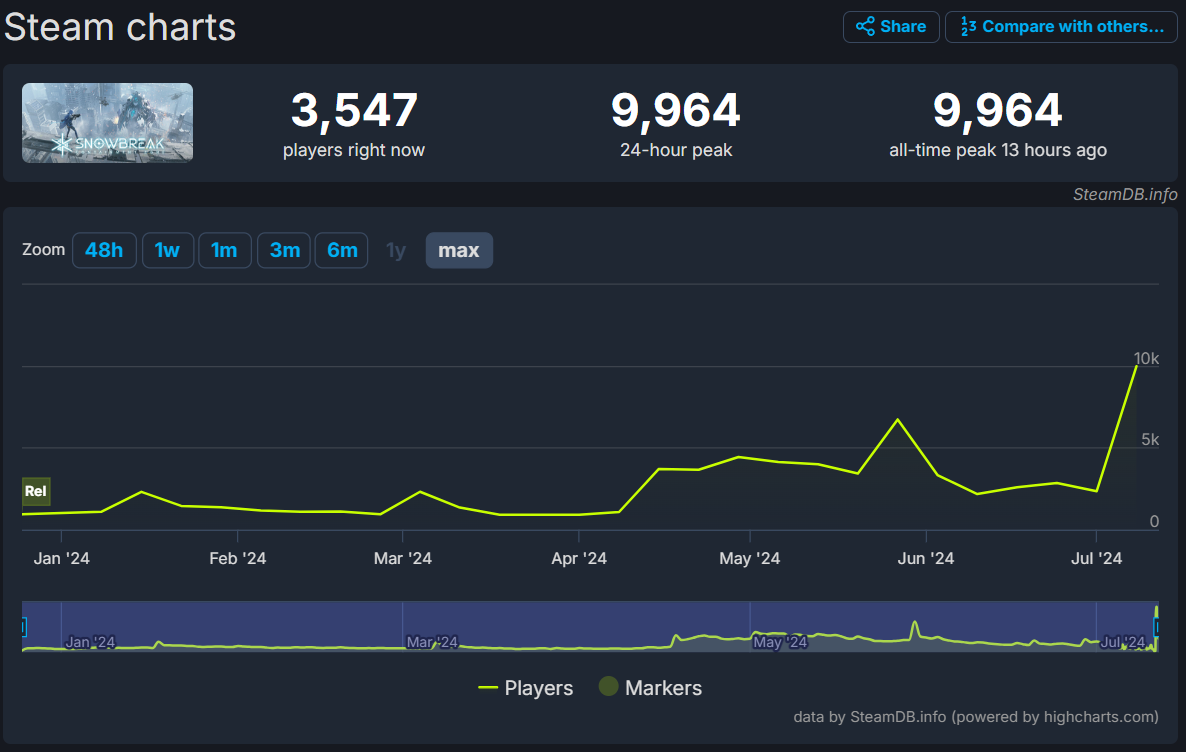Click the SteamDB.info watermark text

point(1125,194)
